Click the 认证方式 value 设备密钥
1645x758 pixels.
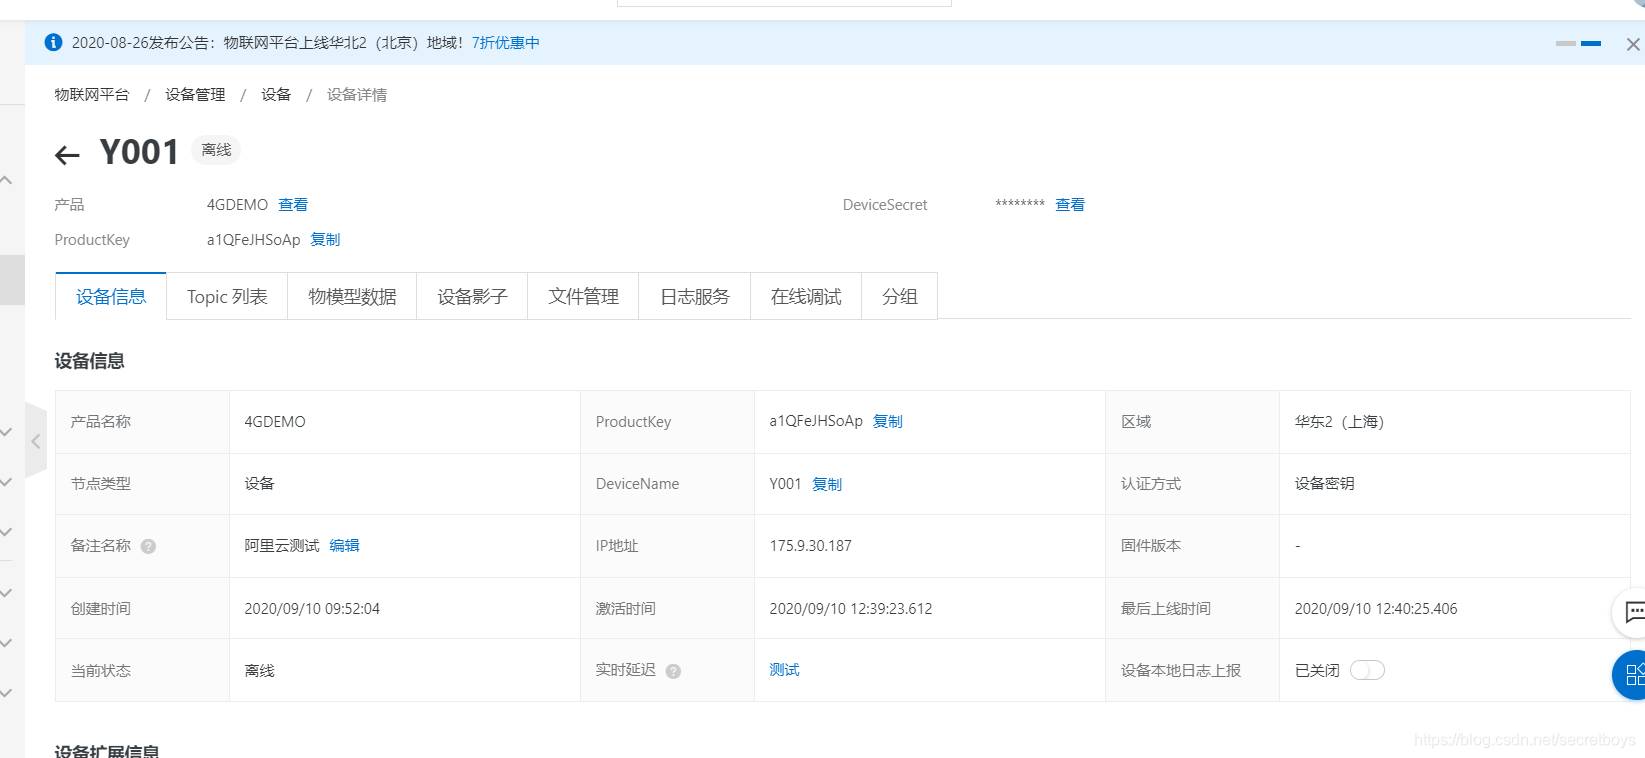tap(1324, 483)
